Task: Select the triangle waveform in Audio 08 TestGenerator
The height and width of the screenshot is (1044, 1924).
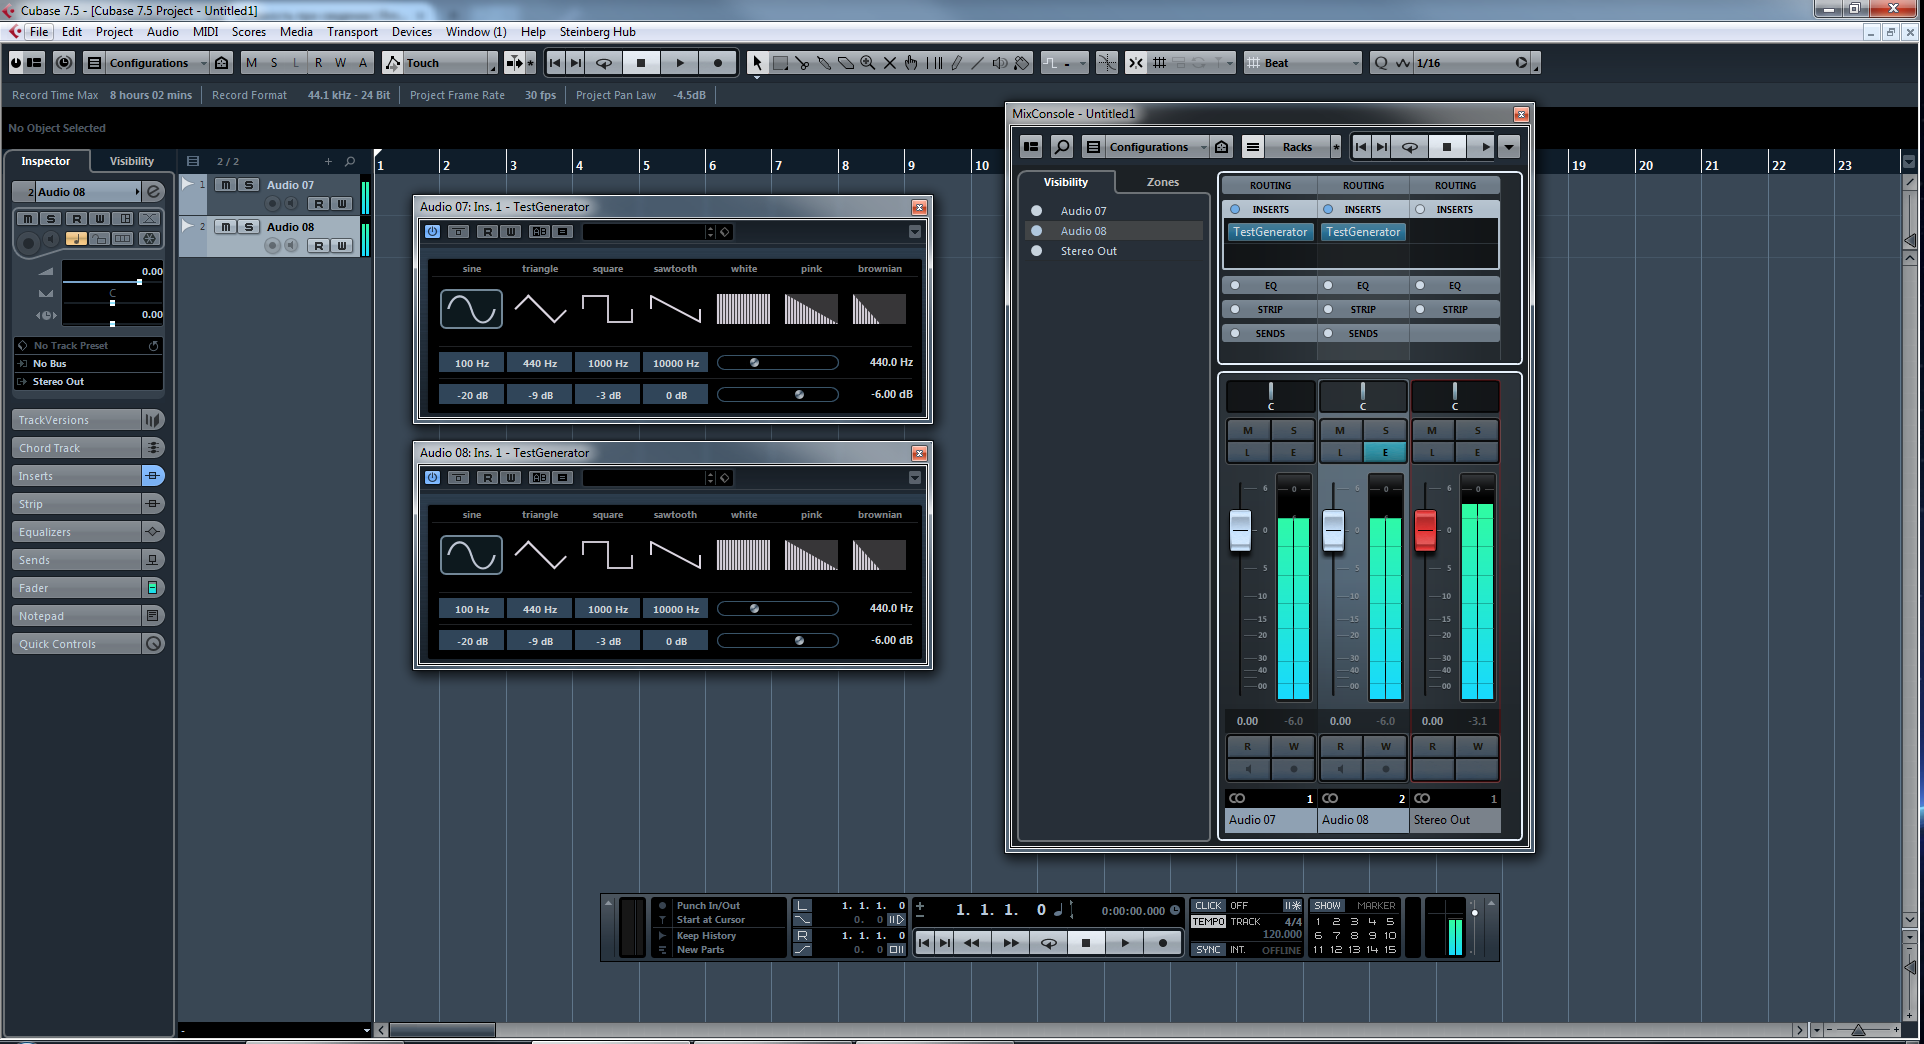Action: click(x=540, y=555)
